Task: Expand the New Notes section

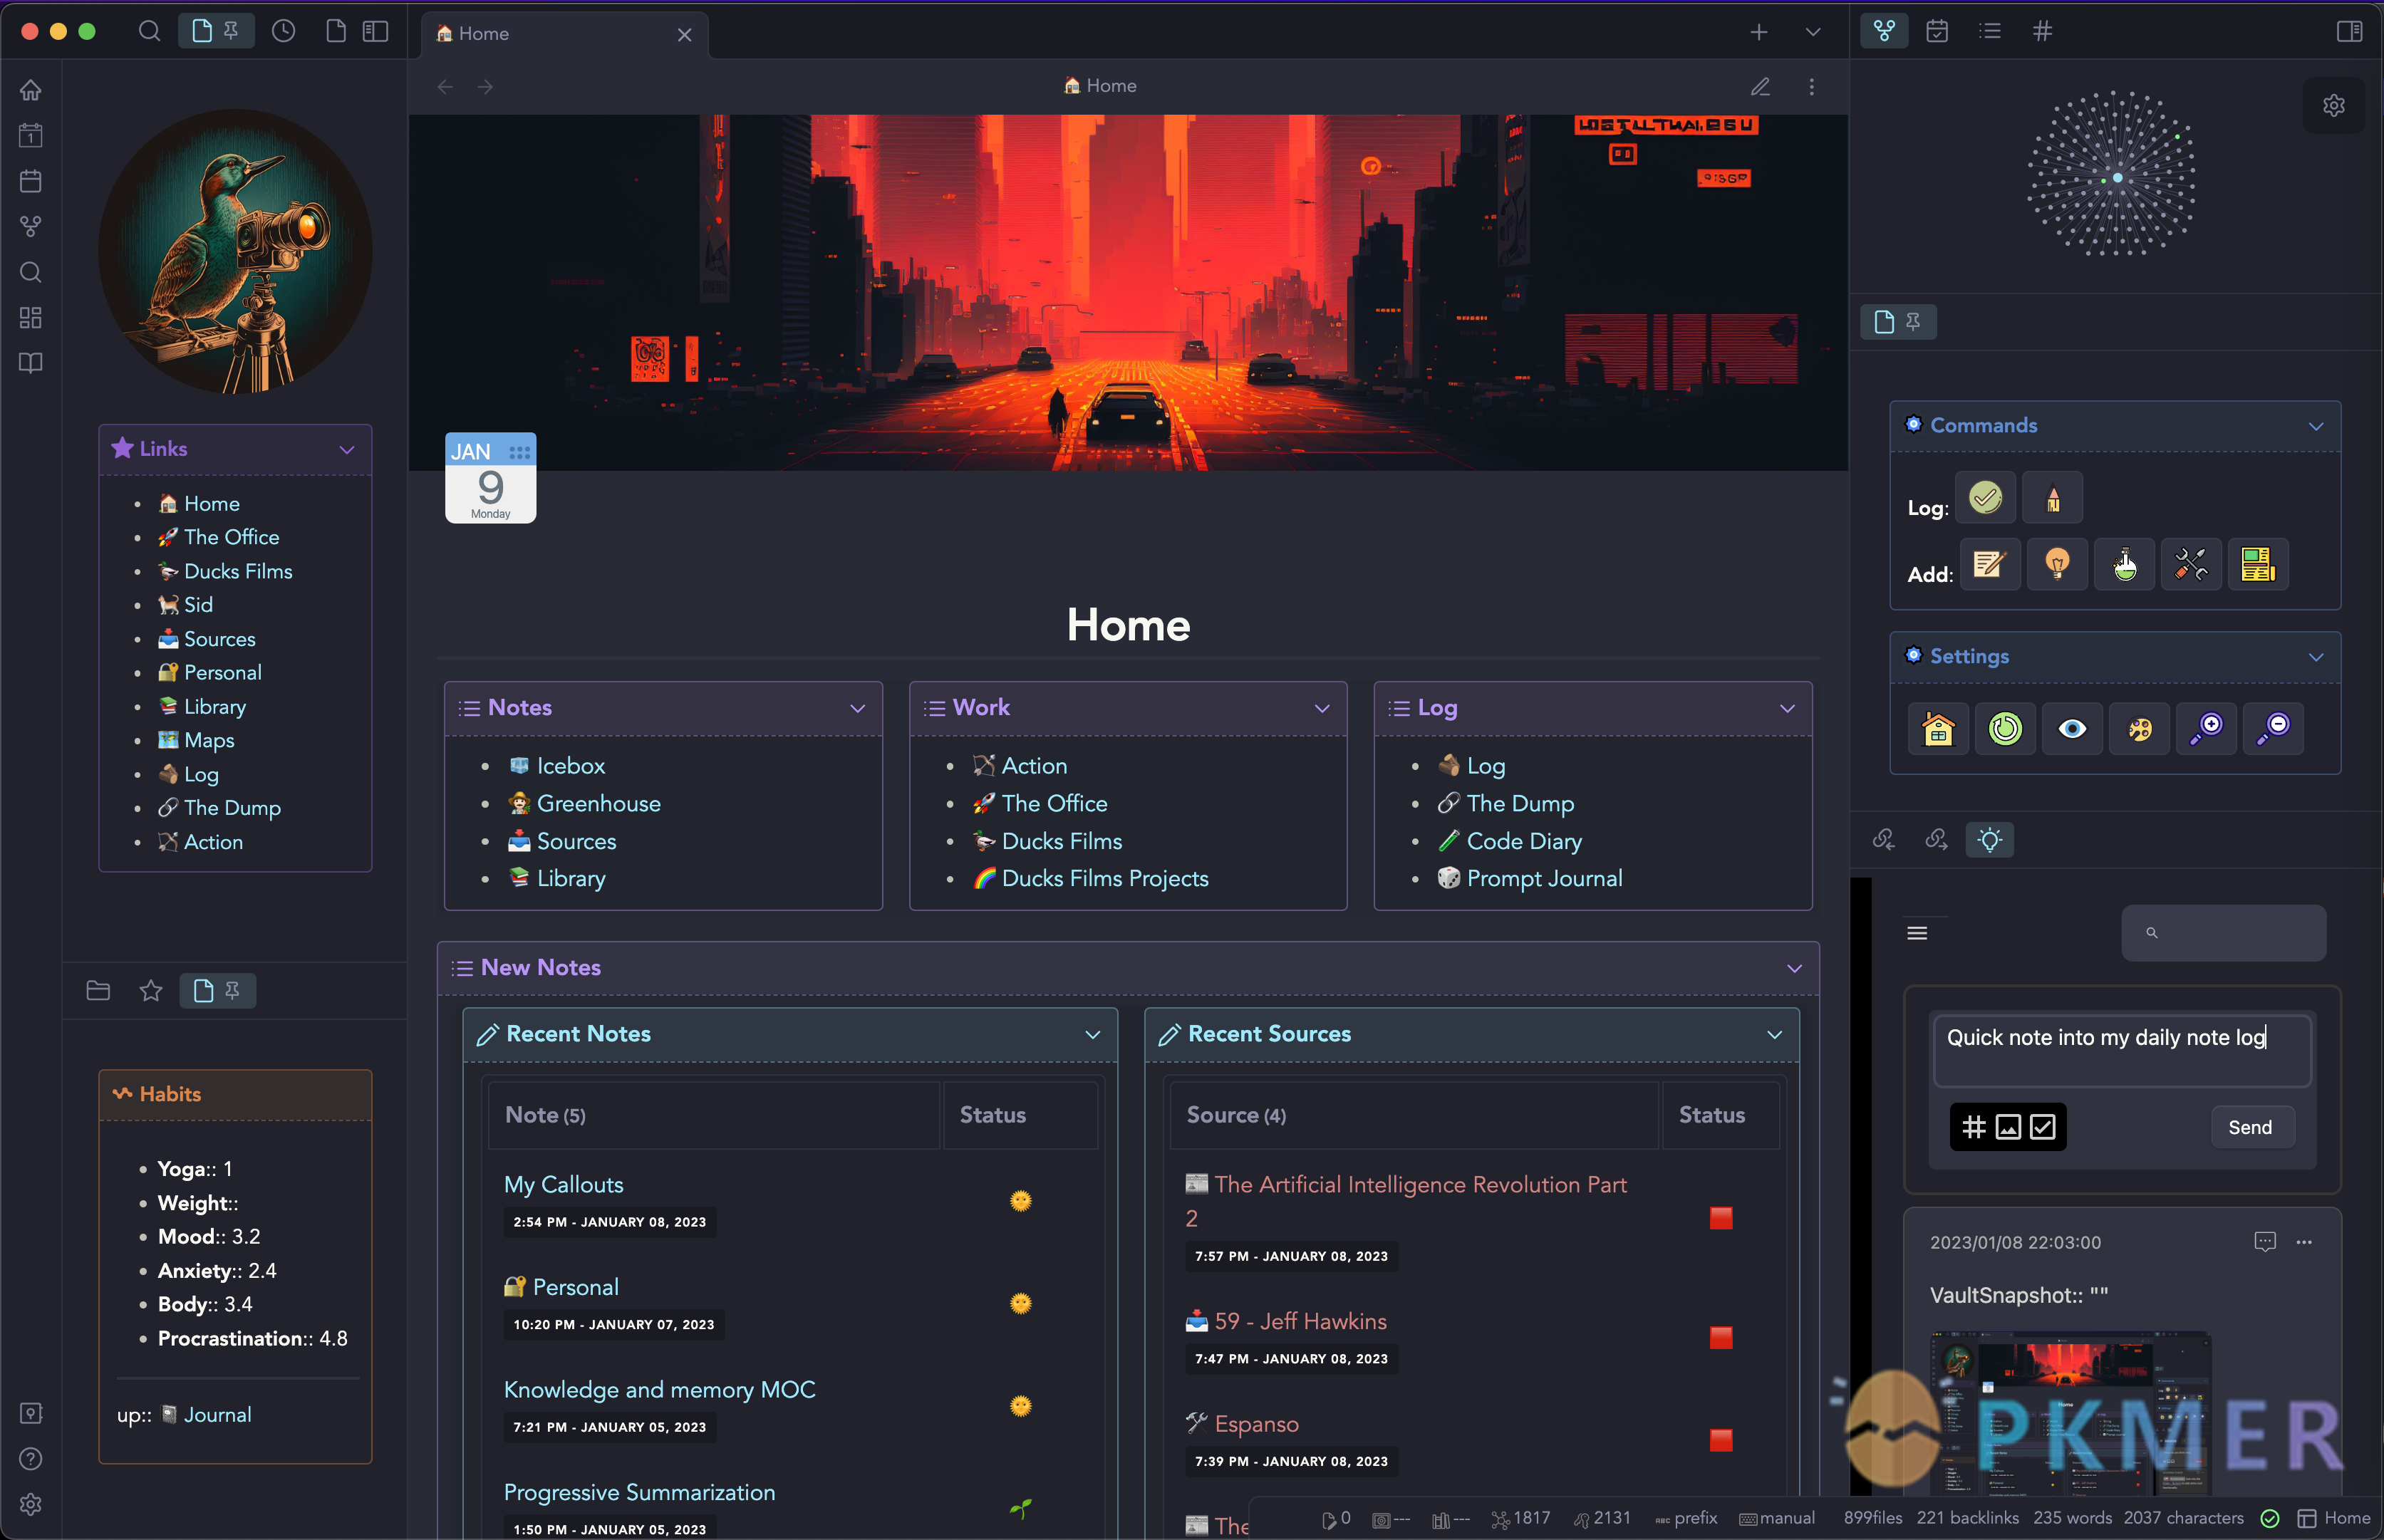Action: (x=1795, y=967)
